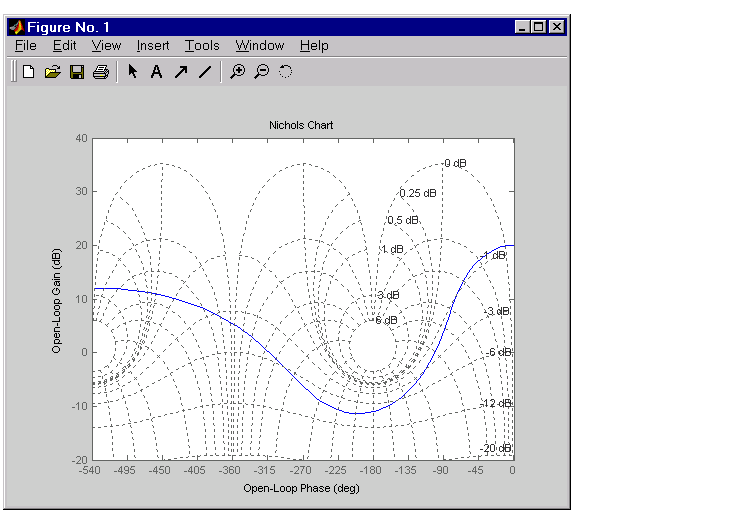Click the New Figure toolbar icon
750x516 pixels.
(x=29, y=72)
